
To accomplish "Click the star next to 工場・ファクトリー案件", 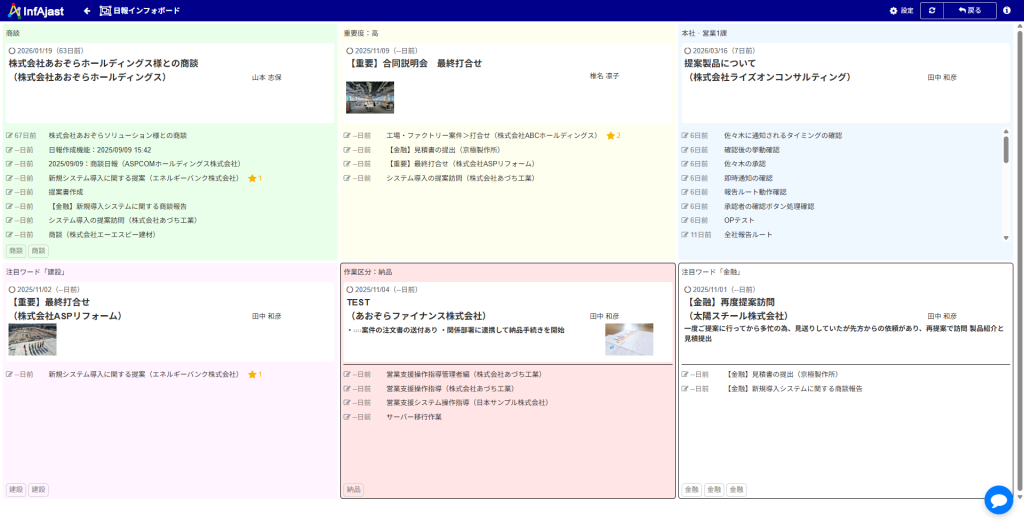I will (x=610, y=136).
